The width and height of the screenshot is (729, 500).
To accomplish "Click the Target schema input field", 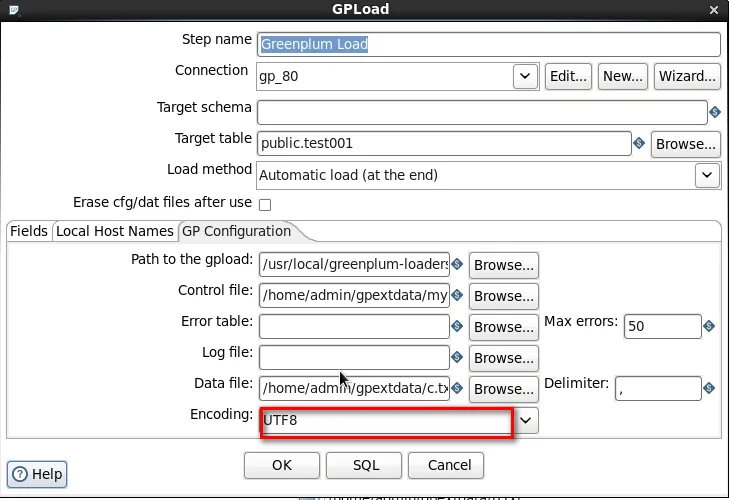I will (x=482, y=112).
